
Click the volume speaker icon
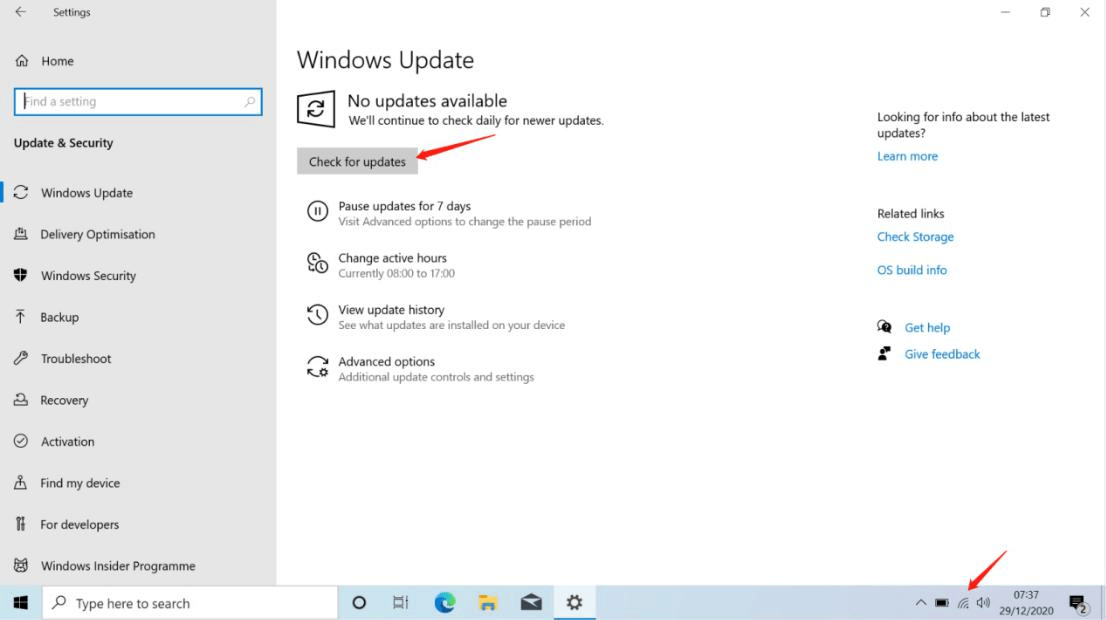pyautogui.click(x=983, y=603)
